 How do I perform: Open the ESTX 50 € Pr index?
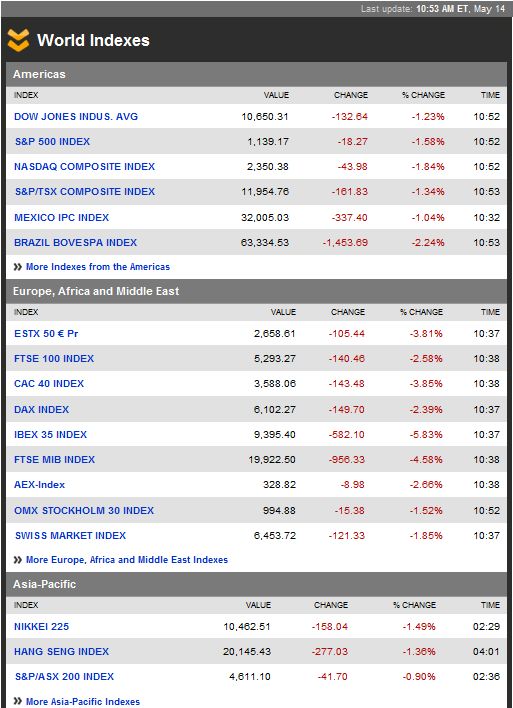46,334
